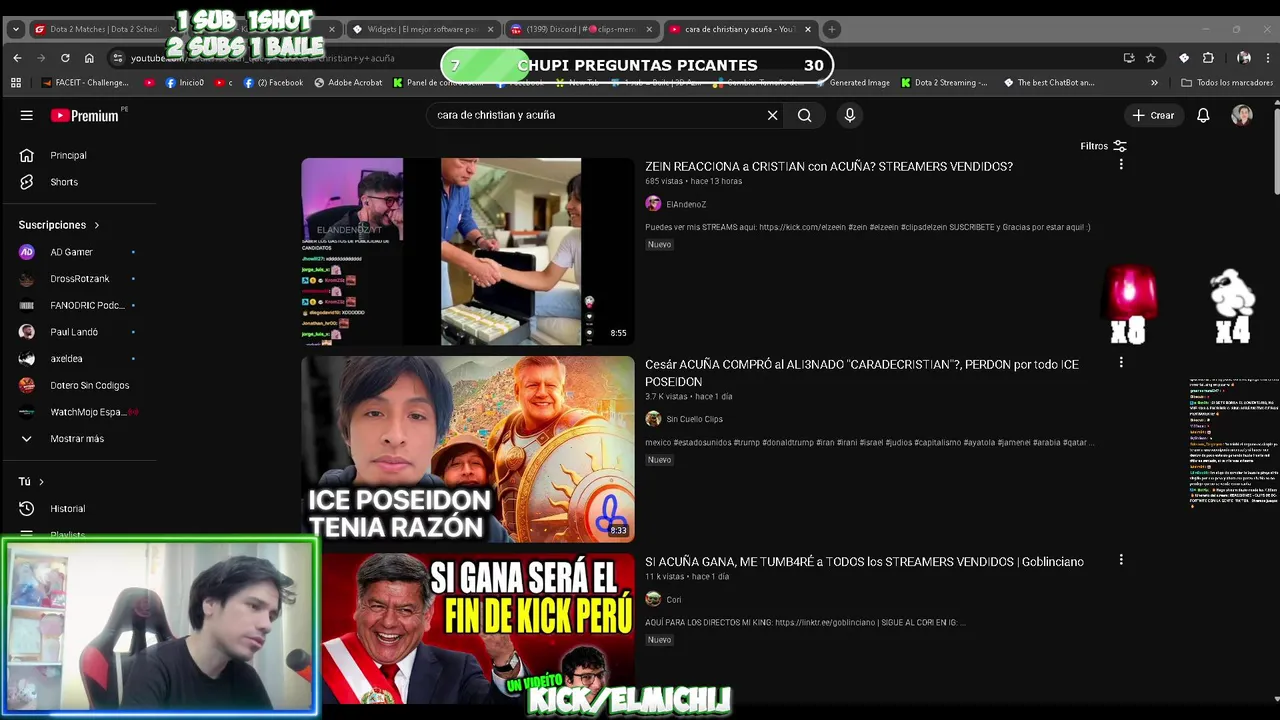Open Cori channel link
The height and width of the screenshot is (720, 1280).
[x=674, y=599]
